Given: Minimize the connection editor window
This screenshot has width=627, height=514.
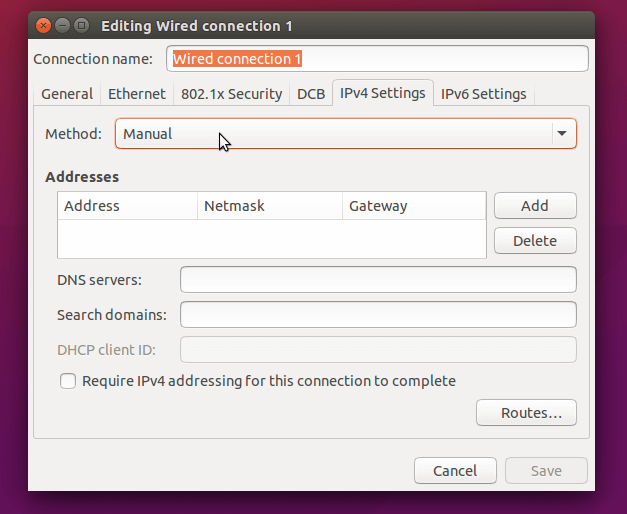Looking at the screenshot, I should tap(62, 24).
